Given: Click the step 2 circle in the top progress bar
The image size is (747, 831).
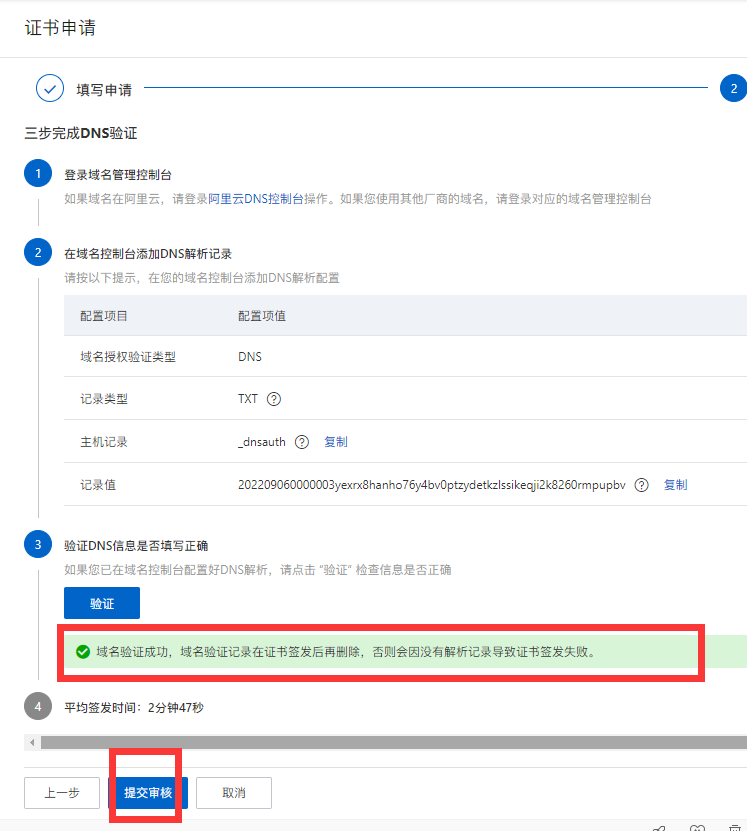Looking at the screenshot, I should pos(733,89).
